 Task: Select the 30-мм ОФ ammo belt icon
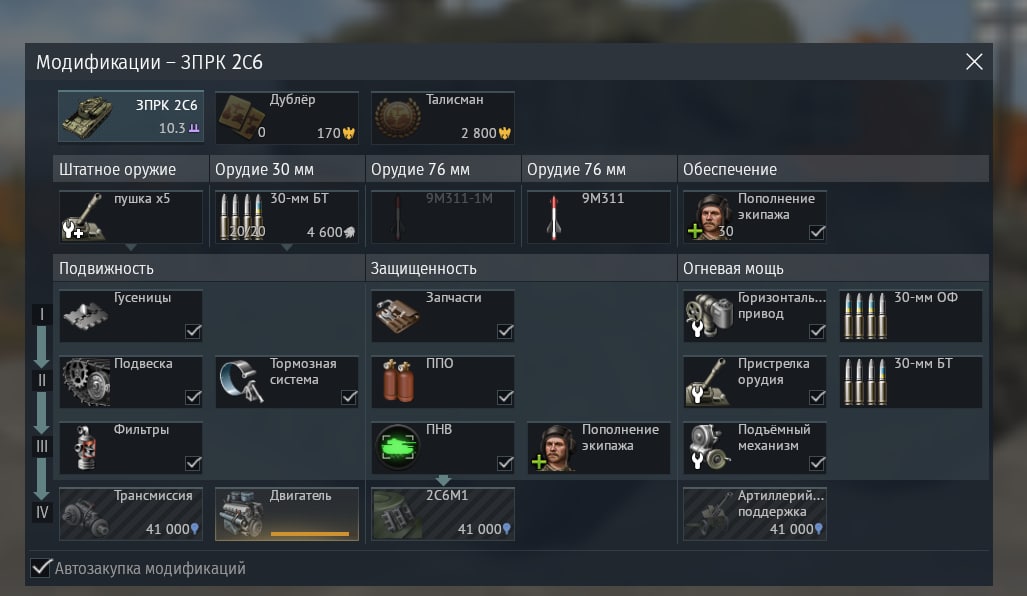tap(865, 316)
